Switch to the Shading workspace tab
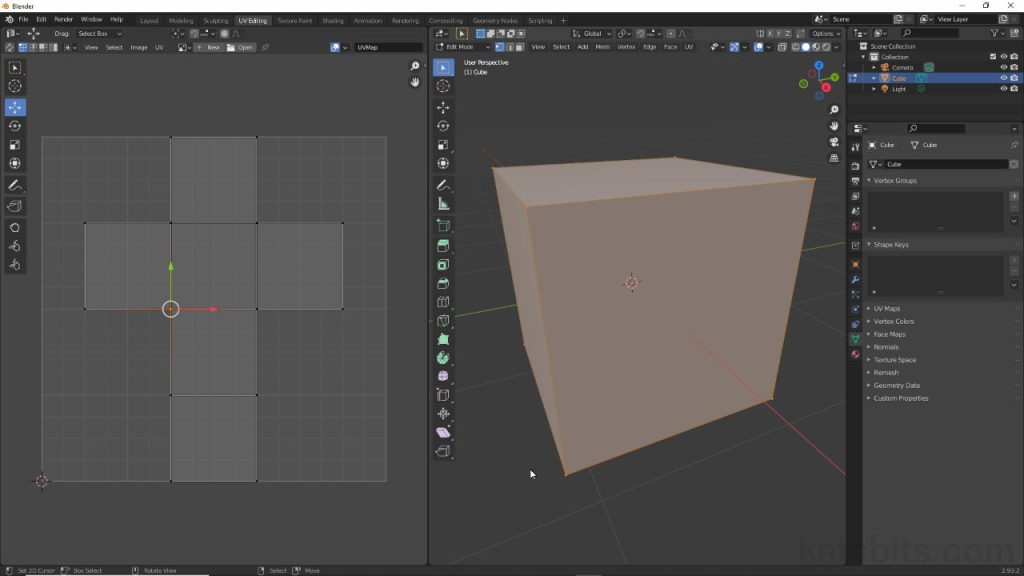Viewport: 1024px width, 576px height. point(332,19)
